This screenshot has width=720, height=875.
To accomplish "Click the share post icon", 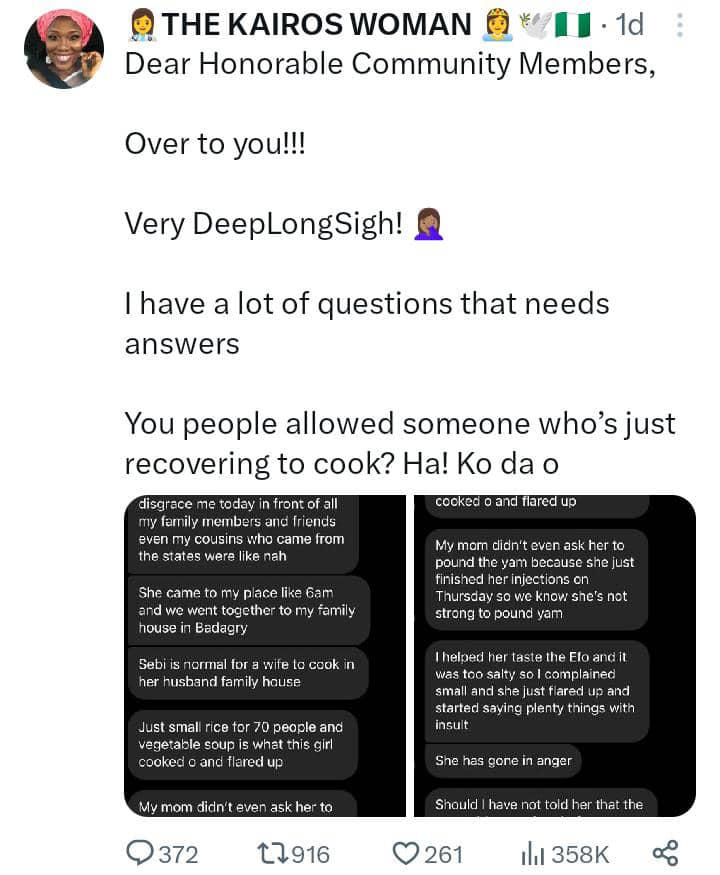I will pos(665,853).
